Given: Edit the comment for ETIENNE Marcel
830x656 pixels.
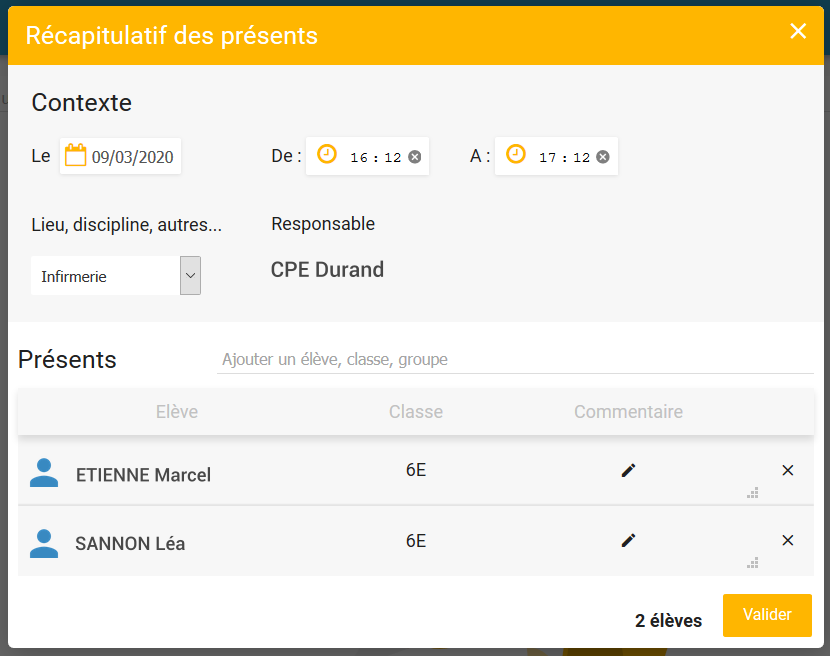Looking at the screenshot, I should coord(628,470).
